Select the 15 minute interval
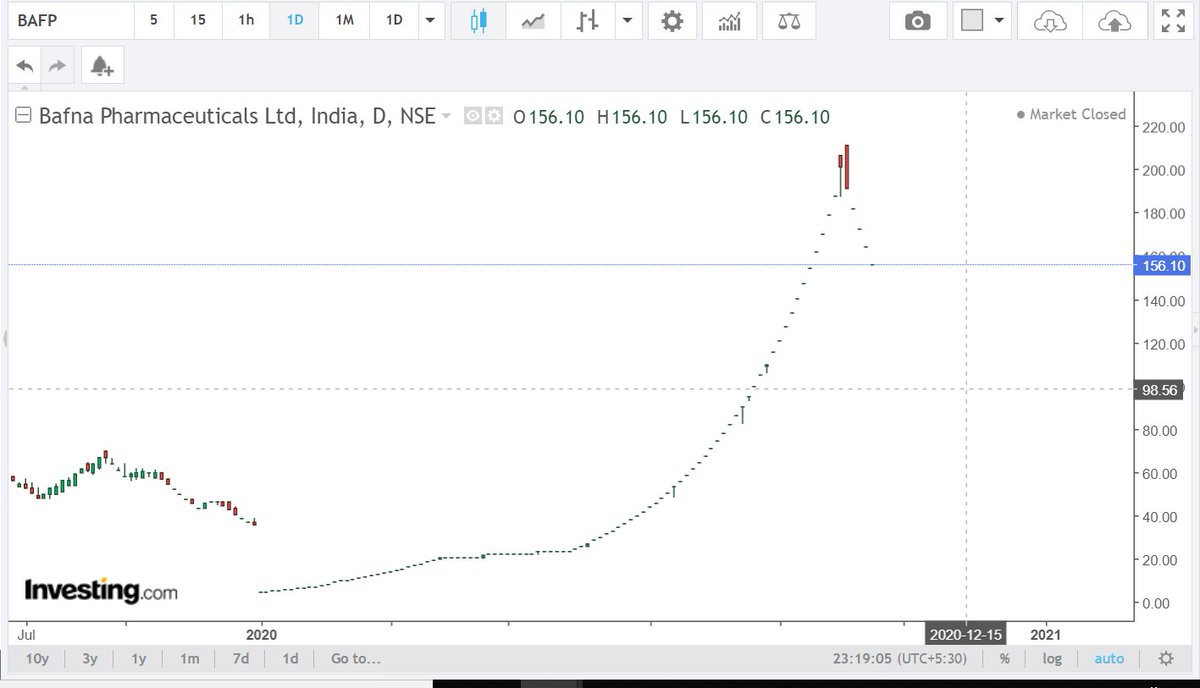Viewport: 1200px width, 688px height. (198, 20)
